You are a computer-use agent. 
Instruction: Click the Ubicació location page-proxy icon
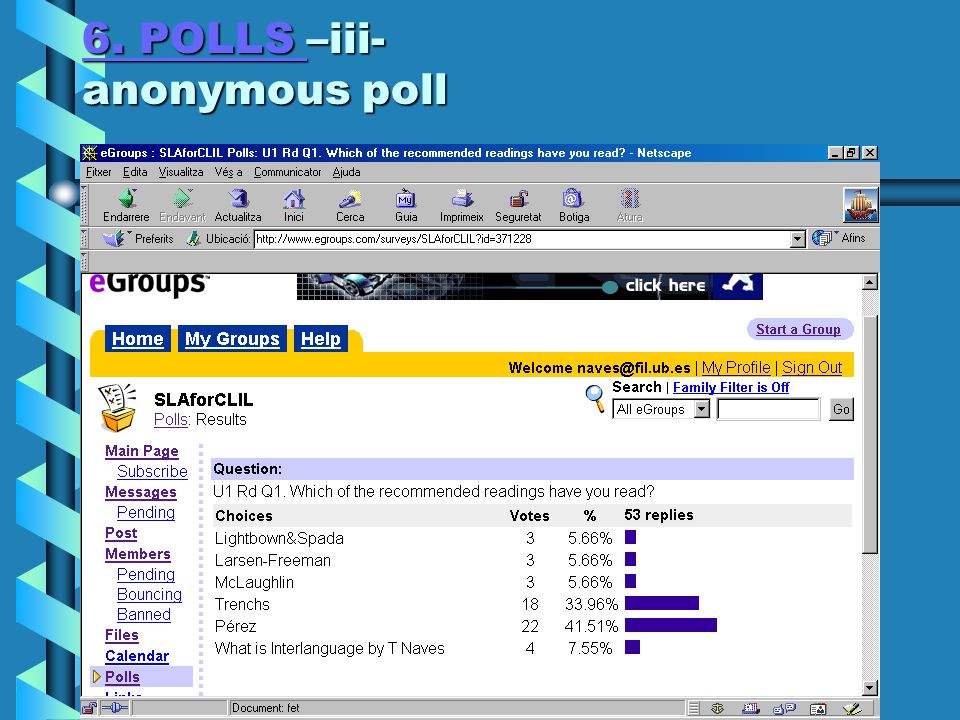(x=193, y=238)
